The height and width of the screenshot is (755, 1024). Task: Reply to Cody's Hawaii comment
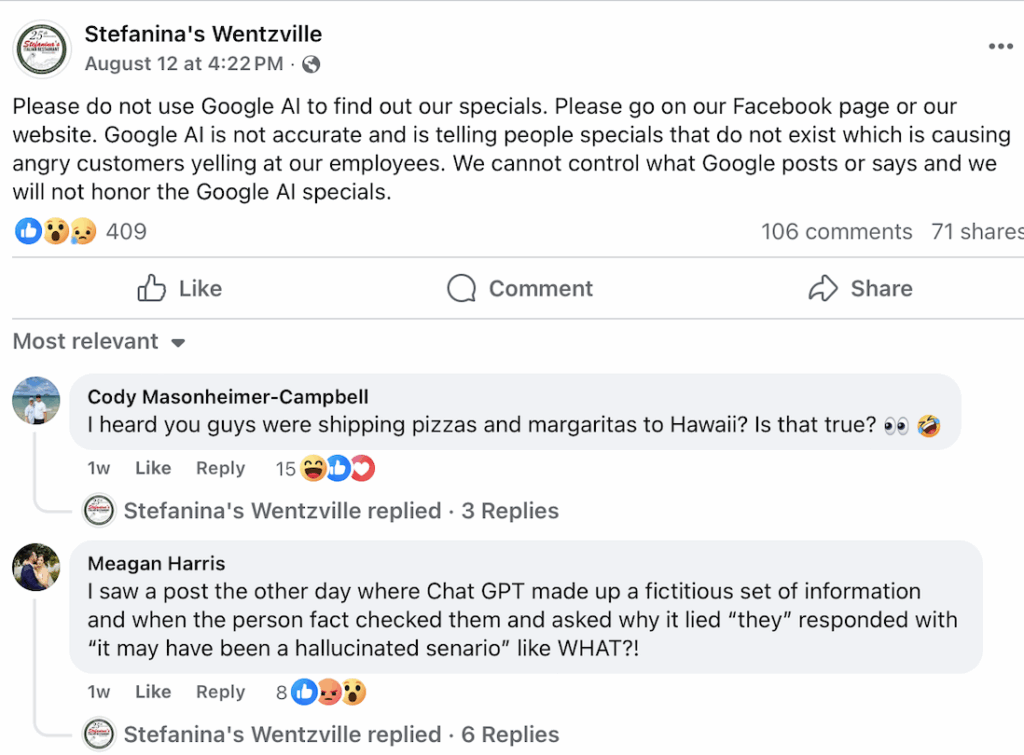pyautogui.click(x=220, y=468)
